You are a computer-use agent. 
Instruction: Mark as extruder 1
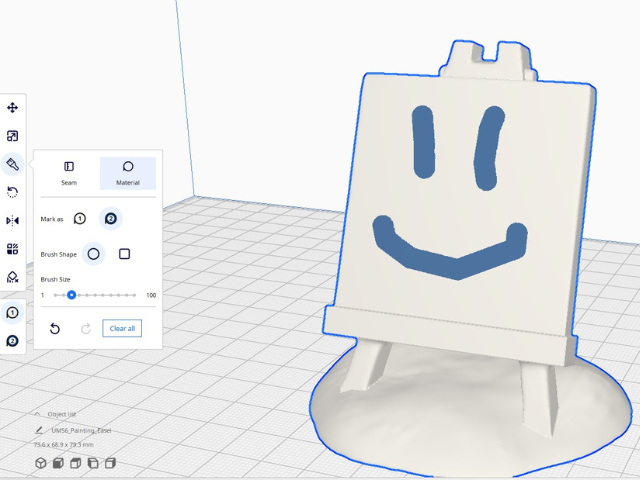tap(80, 219)
